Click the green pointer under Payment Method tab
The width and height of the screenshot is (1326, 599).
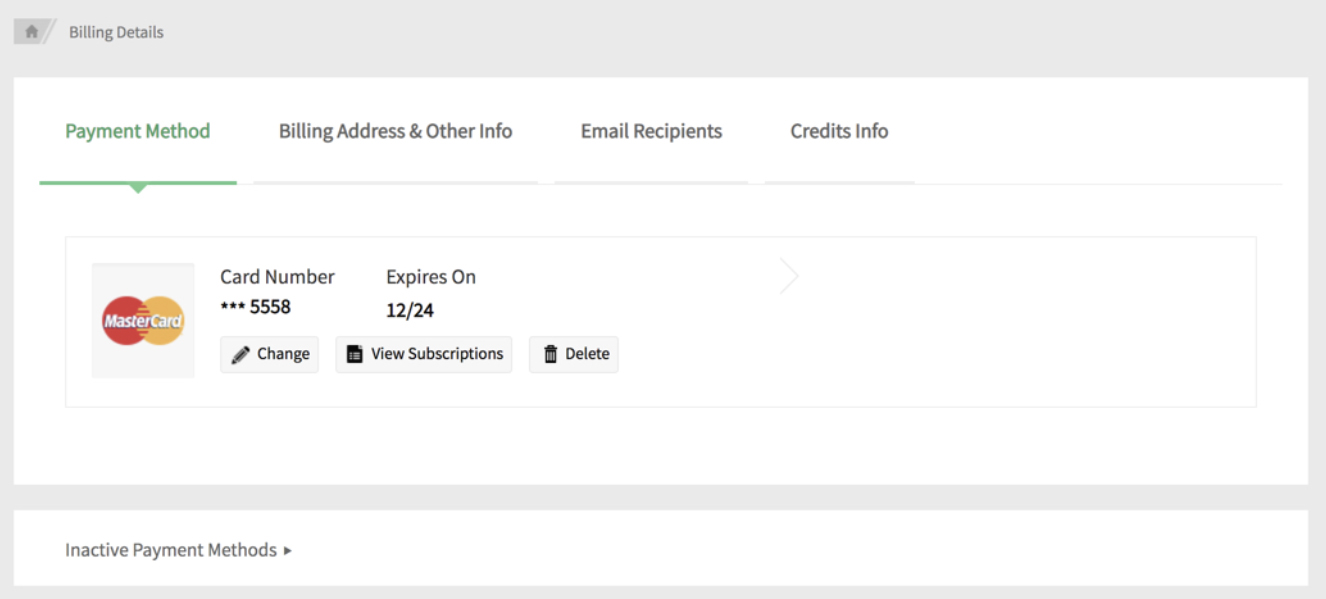click(137, 184)
